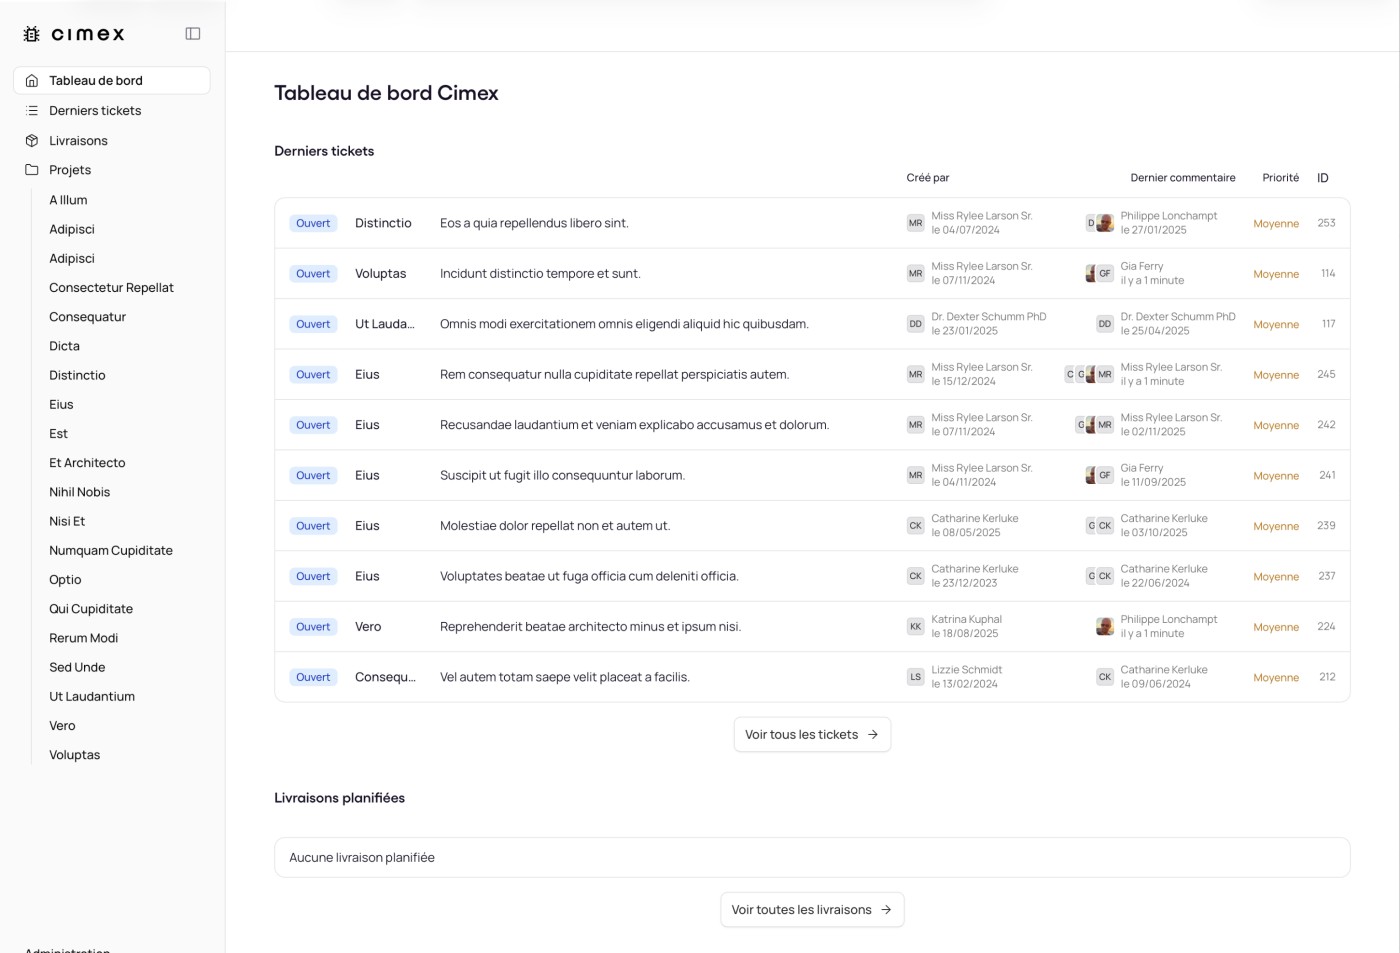1400x953 pixels.
Task: Click the Ouvert badge on ticket 114
Action: point(313,274)
